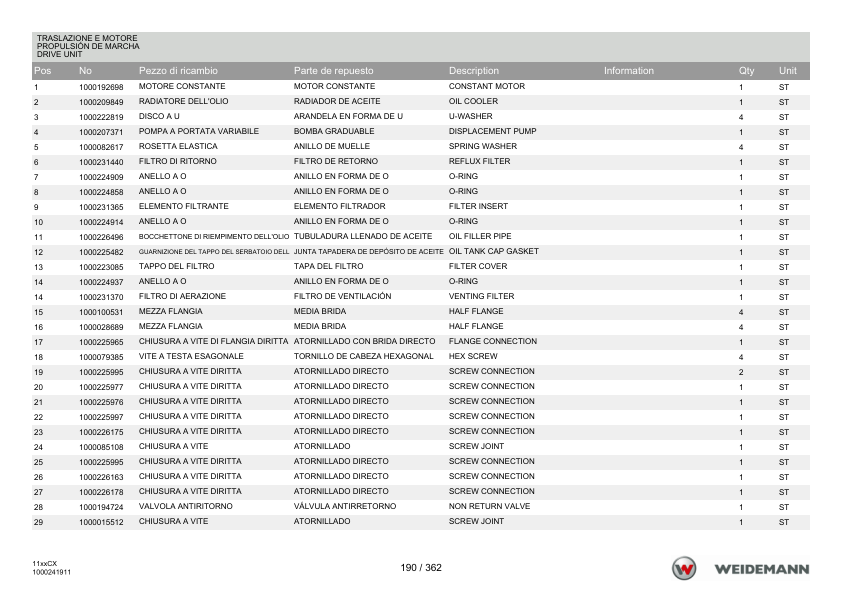
Task: Click FILTRO DI AERAZIONE cell
Action: (182, 296)
